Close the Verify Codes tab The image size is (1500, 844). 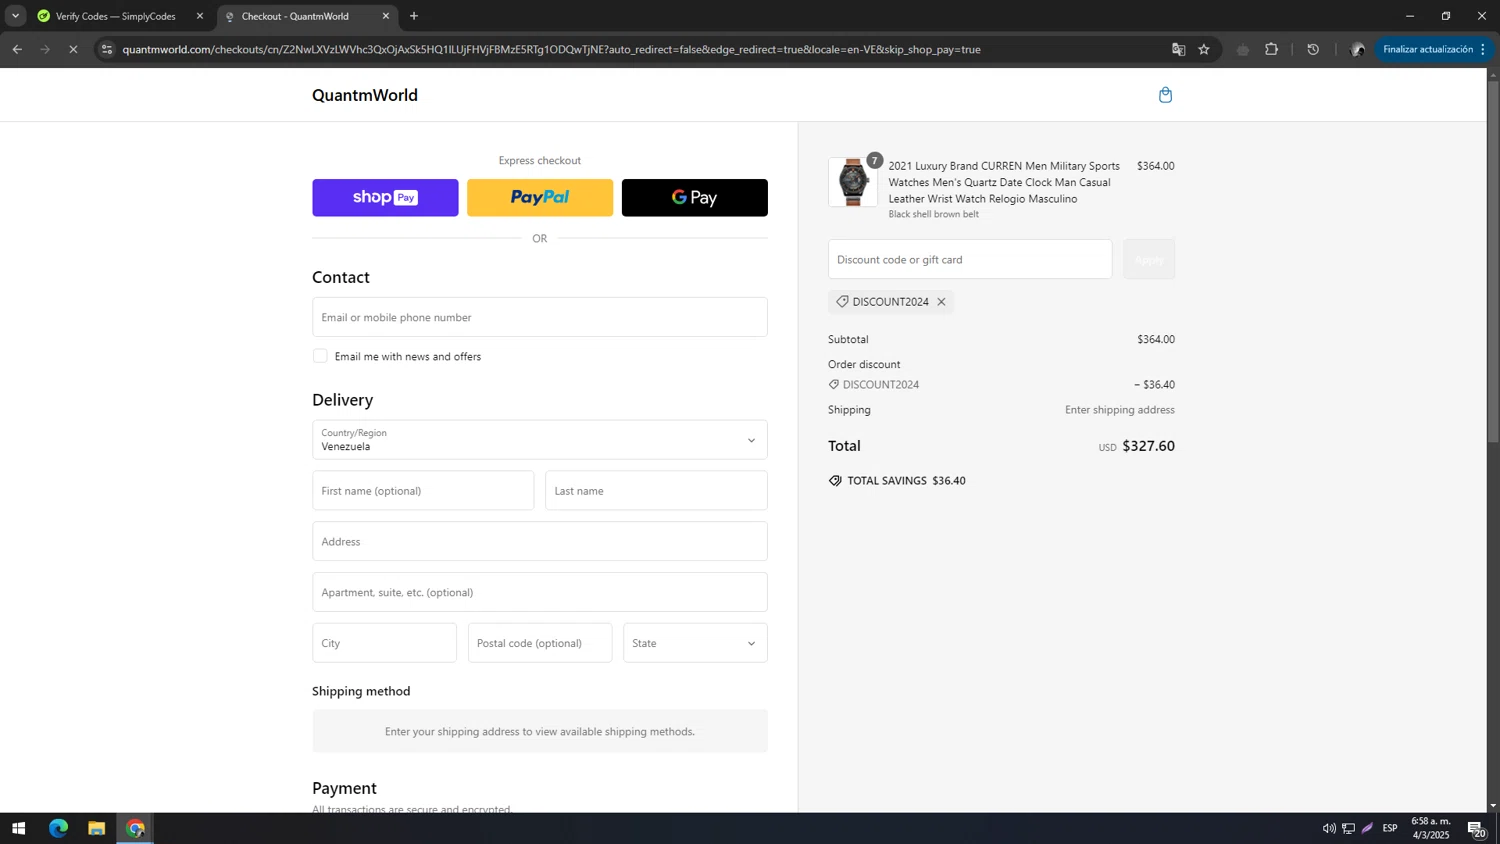click(x=200, y=16)
